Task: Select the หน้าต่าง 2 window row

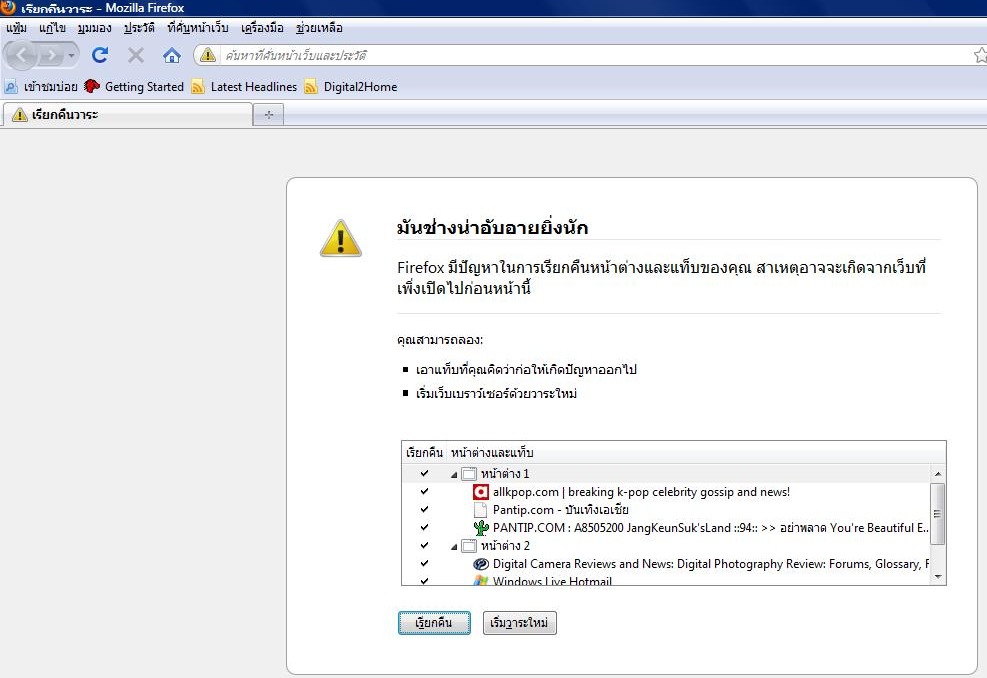Action: point(666,545)
